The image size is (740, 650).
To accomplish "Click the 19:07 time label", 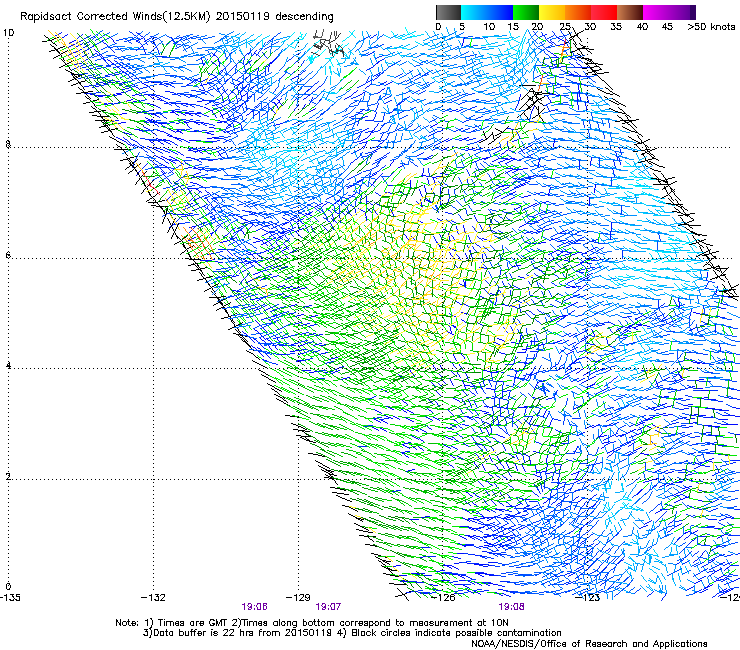I will click(x=328, y=607).
